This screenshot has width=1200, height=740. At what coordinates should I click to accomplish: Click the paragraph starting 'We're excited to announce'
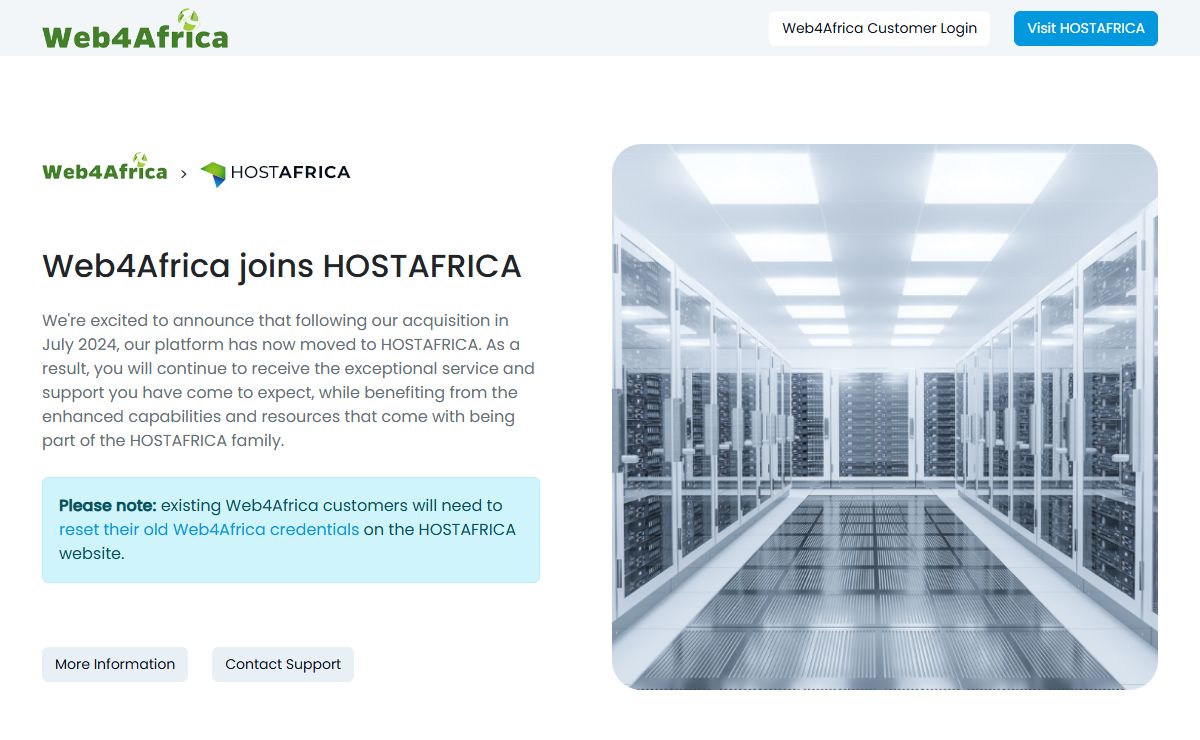point(290,380)
